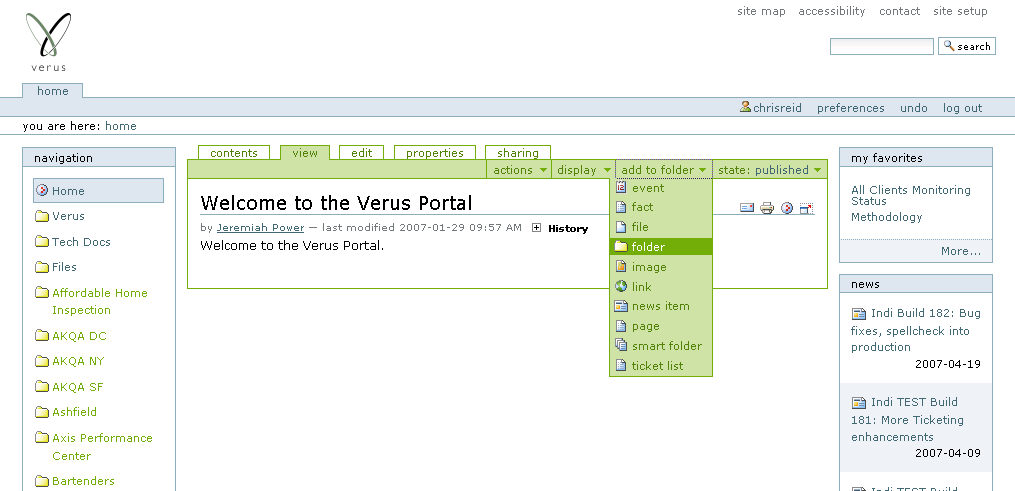
Task: Click the toggle full screen icon
Action: (806, 208)
